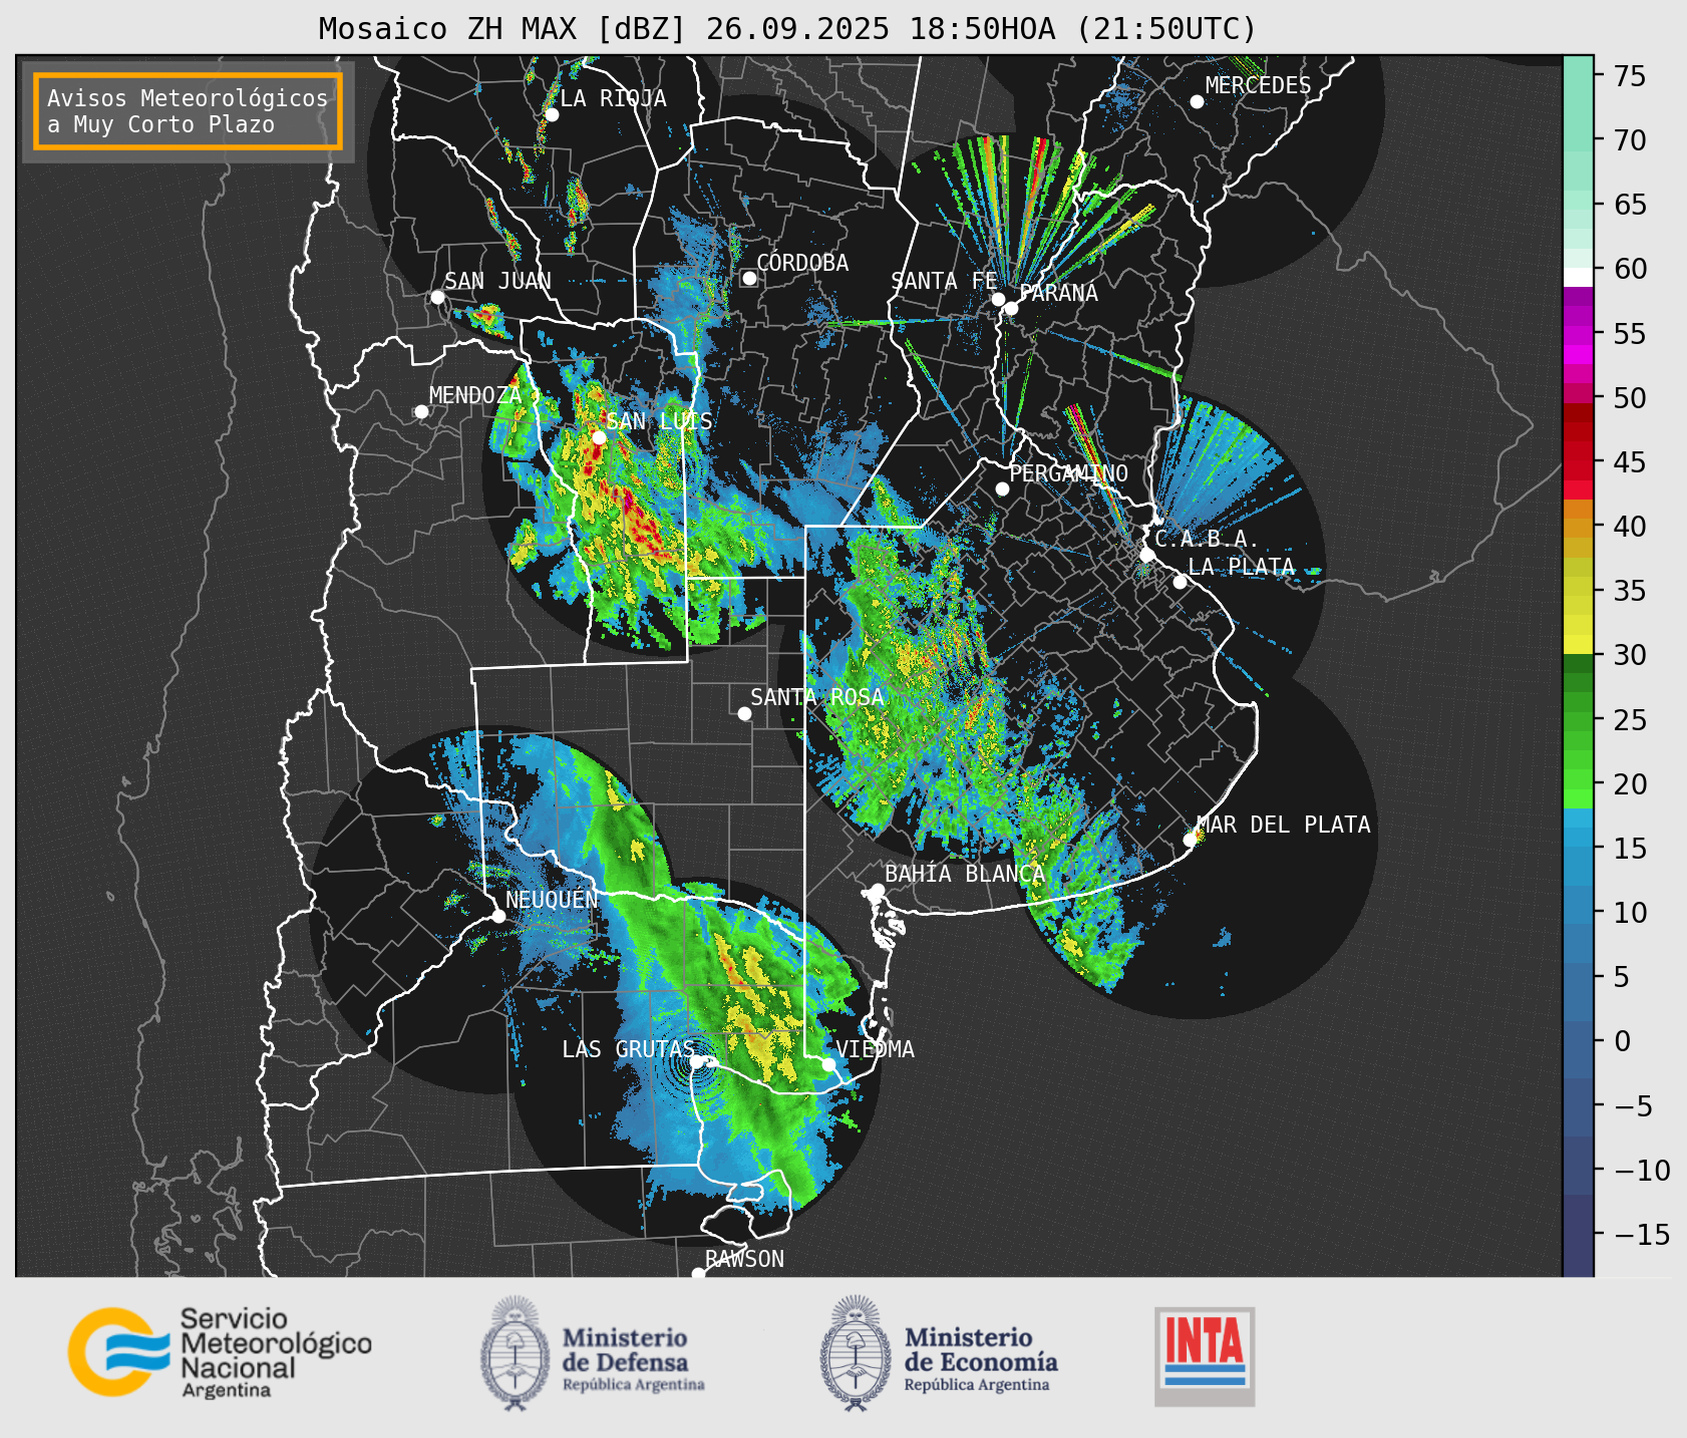Select the SANTA FE city label
Screen dimensions: 1687x1438
(943, 281)
